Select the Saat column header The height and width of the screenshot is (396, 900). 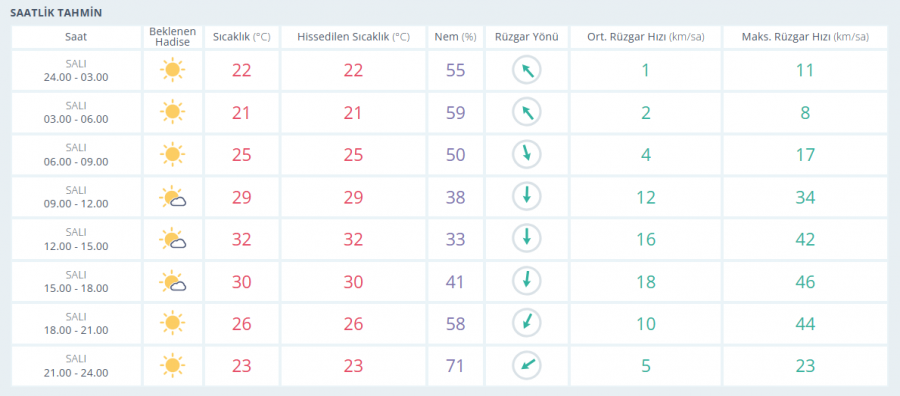[76, 37]
